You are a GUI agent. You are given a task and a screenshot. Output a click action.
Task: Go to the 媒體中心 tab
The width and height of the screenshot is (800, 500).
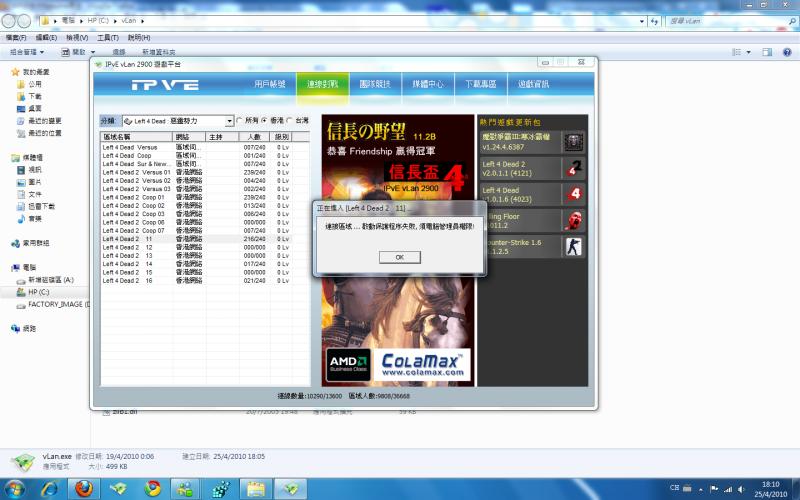pyautogui.click(x=428, y=84)
